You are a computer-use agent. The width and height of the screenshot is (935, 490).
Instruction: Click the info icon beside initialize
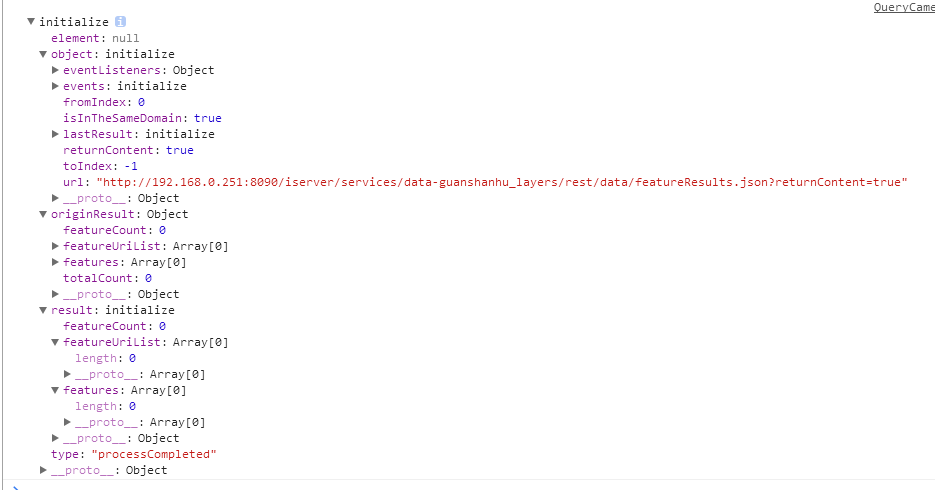(x=120, y=21)
